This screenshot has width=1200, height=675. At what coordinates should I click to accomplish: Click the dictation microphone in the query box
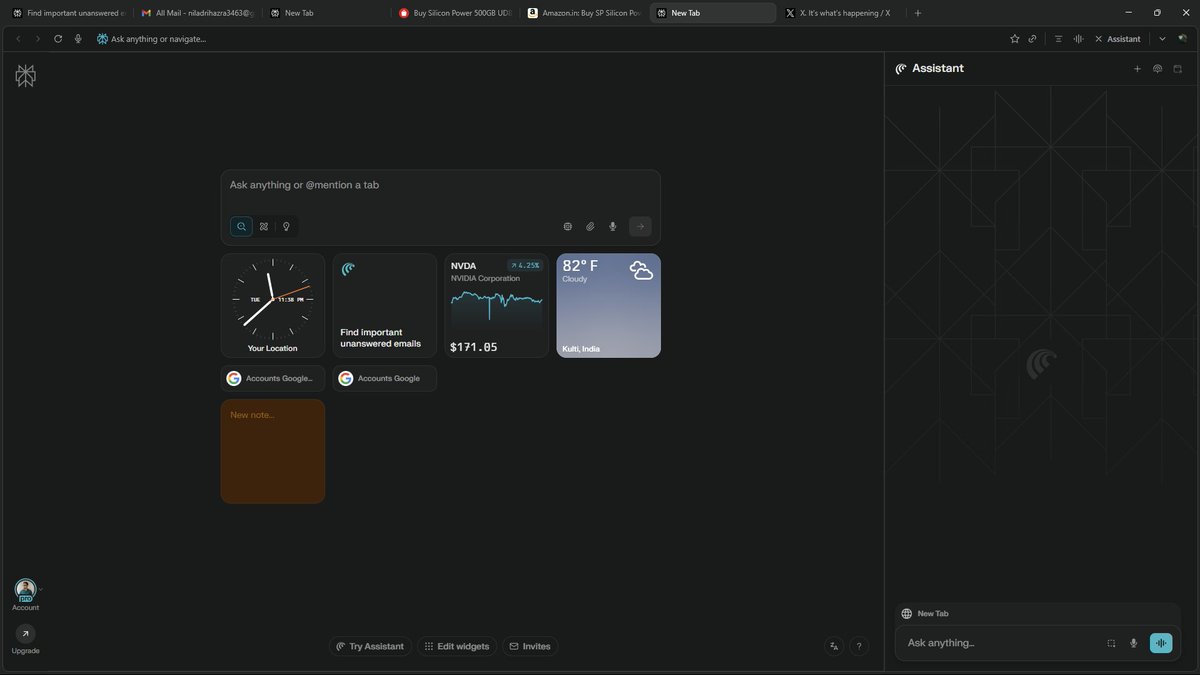[613, 227]
